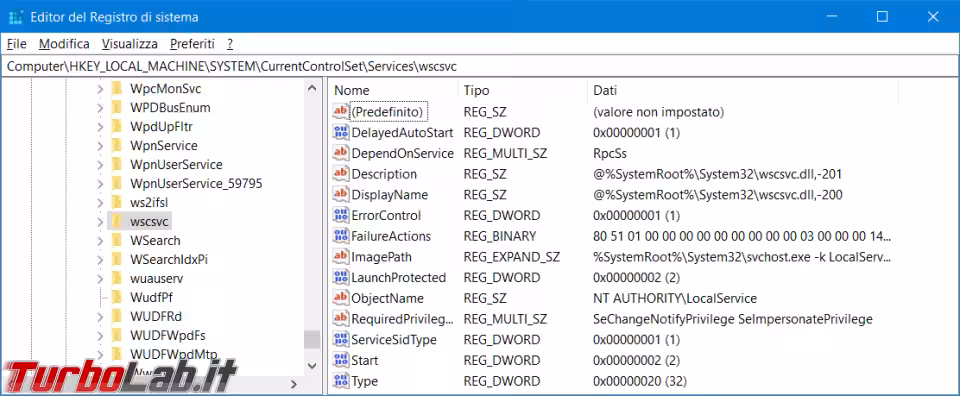This screenshot has width=960, height=396.
Task: Click the string icon next to Description
Action: [x=340, y=174]
